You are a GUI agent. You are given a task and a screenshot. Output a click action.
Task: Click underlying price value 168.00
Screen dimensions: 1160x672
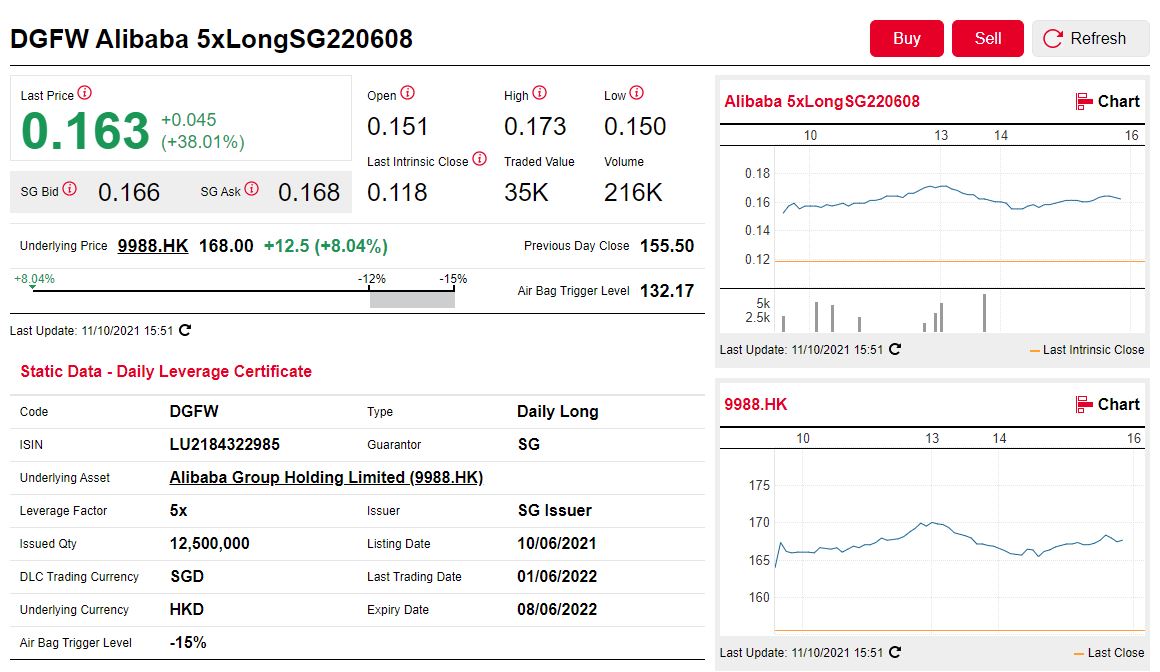226,246
